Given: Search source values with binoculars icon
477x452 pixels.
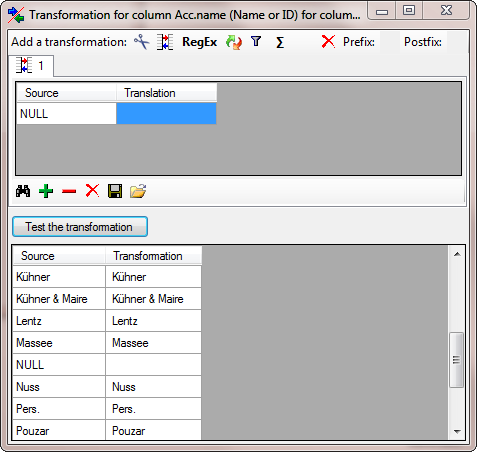Looking at the screenshot, I should tap(23, 191).
